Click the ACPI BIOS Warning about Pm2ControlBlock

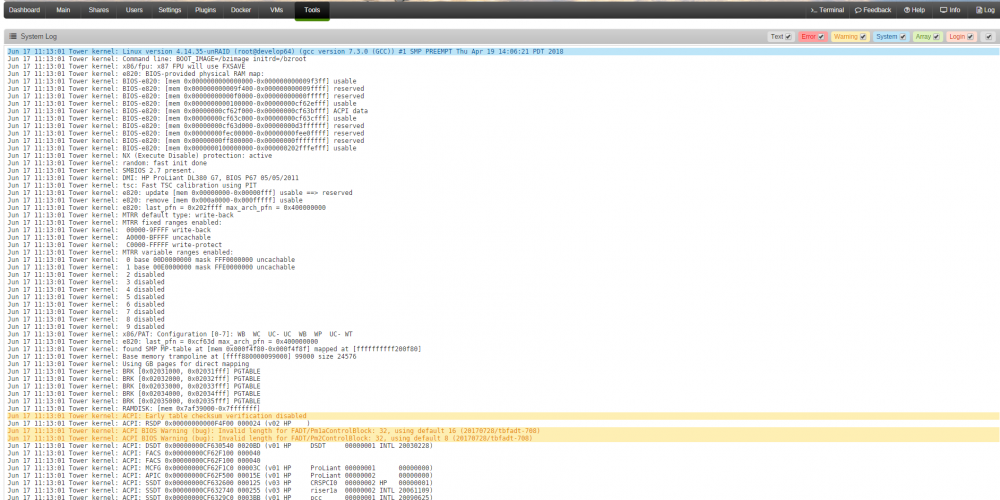point(503,438)
